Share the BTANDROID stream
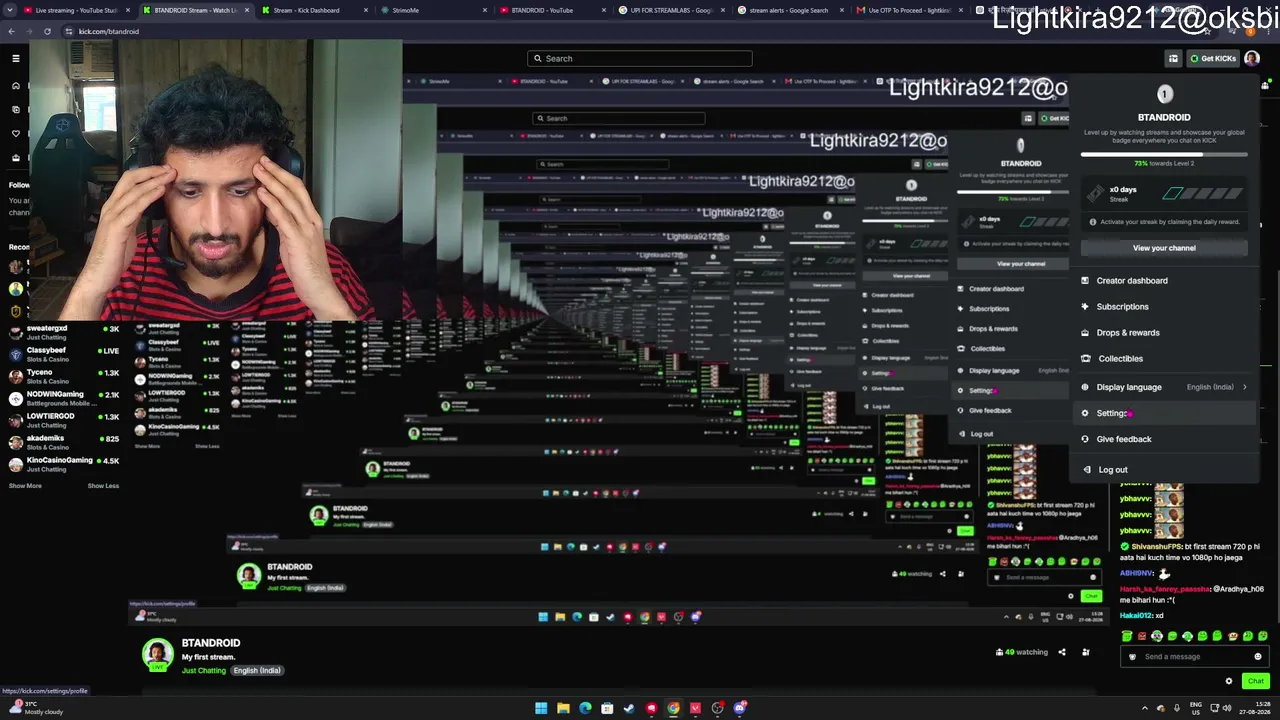This screenshot has height=720, width=1280. [1062, 652]
